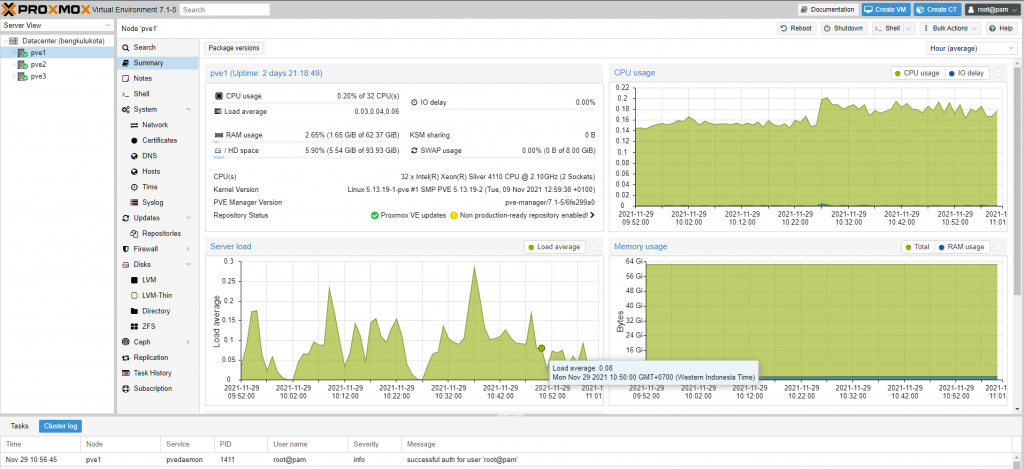Switch to the Cluster log tab
Screen dimensions: 1024x469
60,426
